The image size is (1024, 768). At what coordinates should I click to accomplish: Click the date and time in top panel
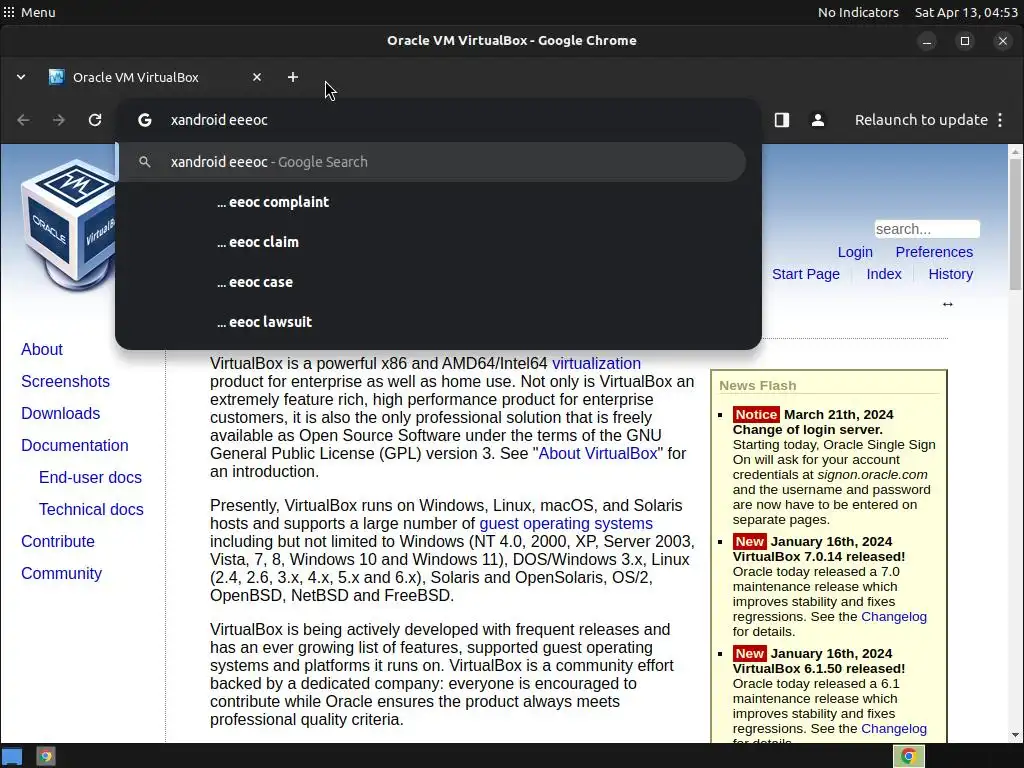tap(966, 12)
